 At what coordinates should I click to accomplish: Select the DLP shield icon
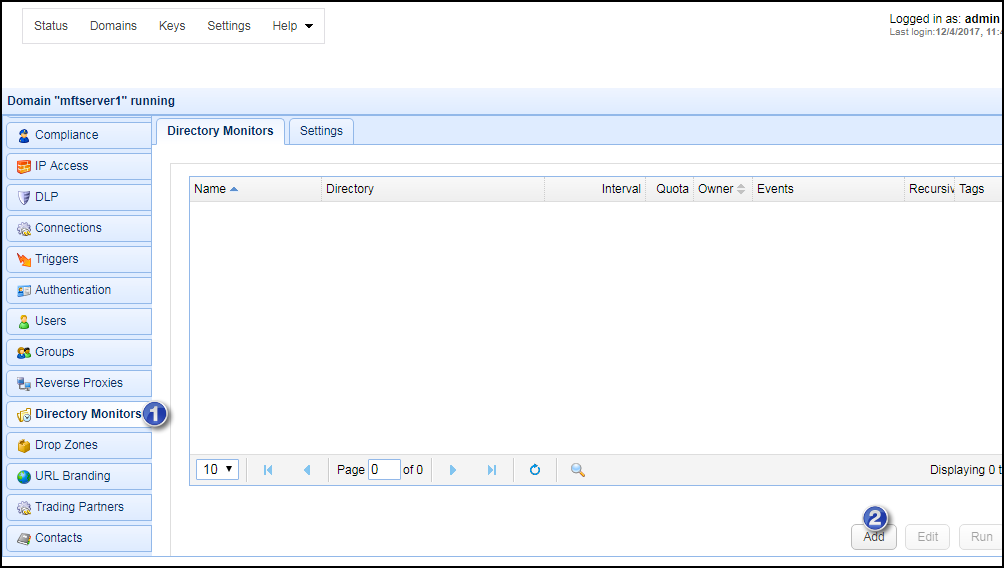pos(24,197)
